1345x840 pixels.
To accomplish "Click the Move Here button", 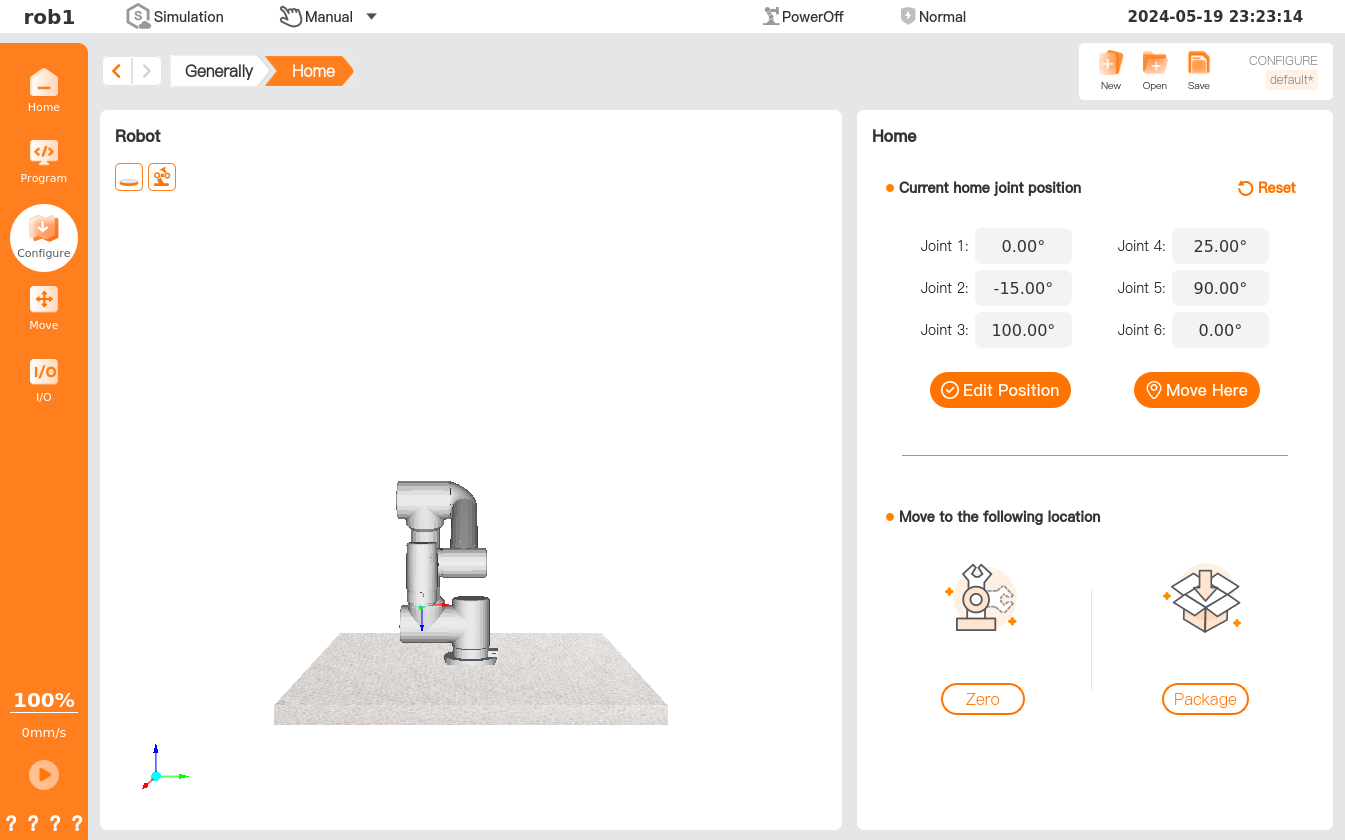I will (1196, 390).
